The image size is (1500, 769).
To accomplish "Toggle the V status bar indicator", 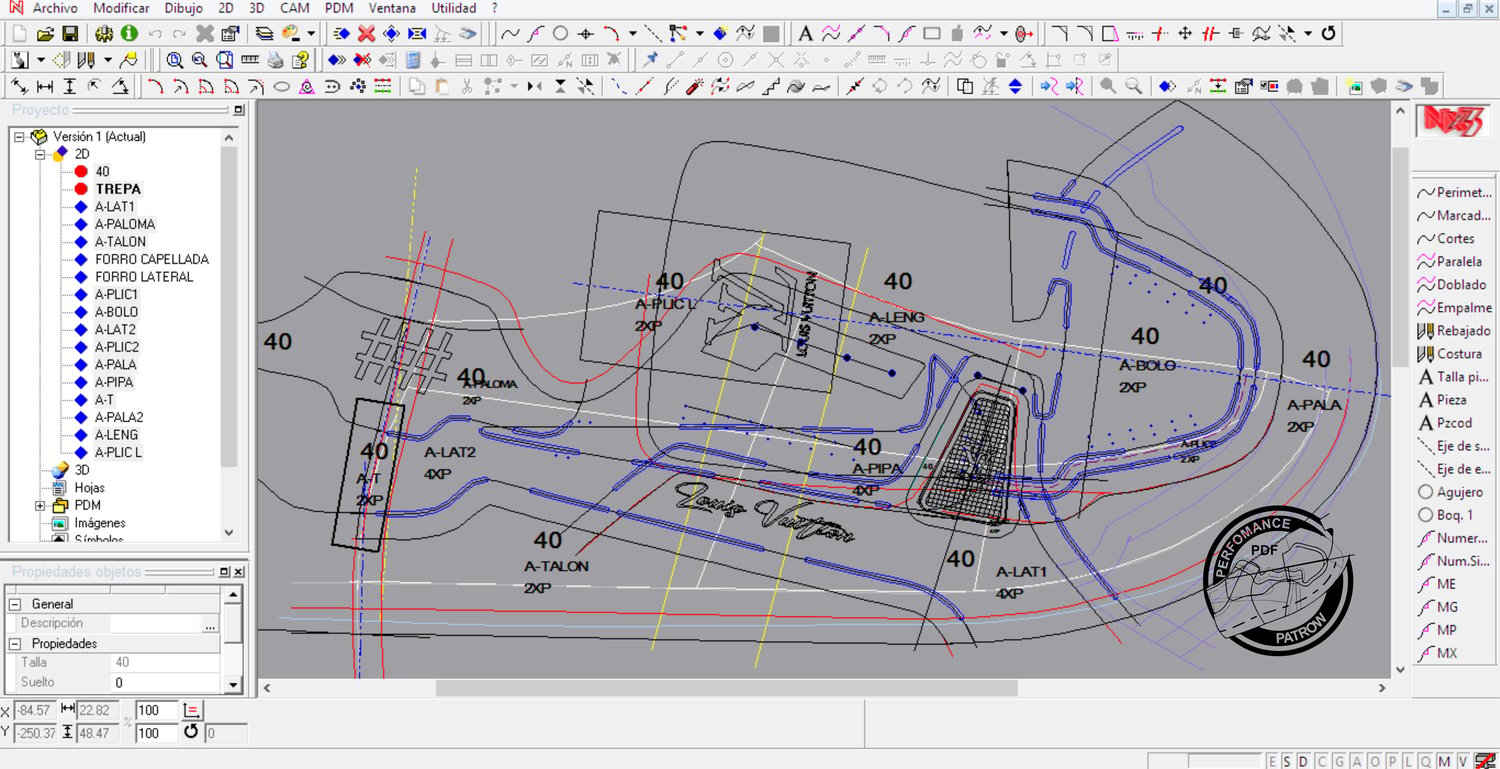I will pos(1462,761).
